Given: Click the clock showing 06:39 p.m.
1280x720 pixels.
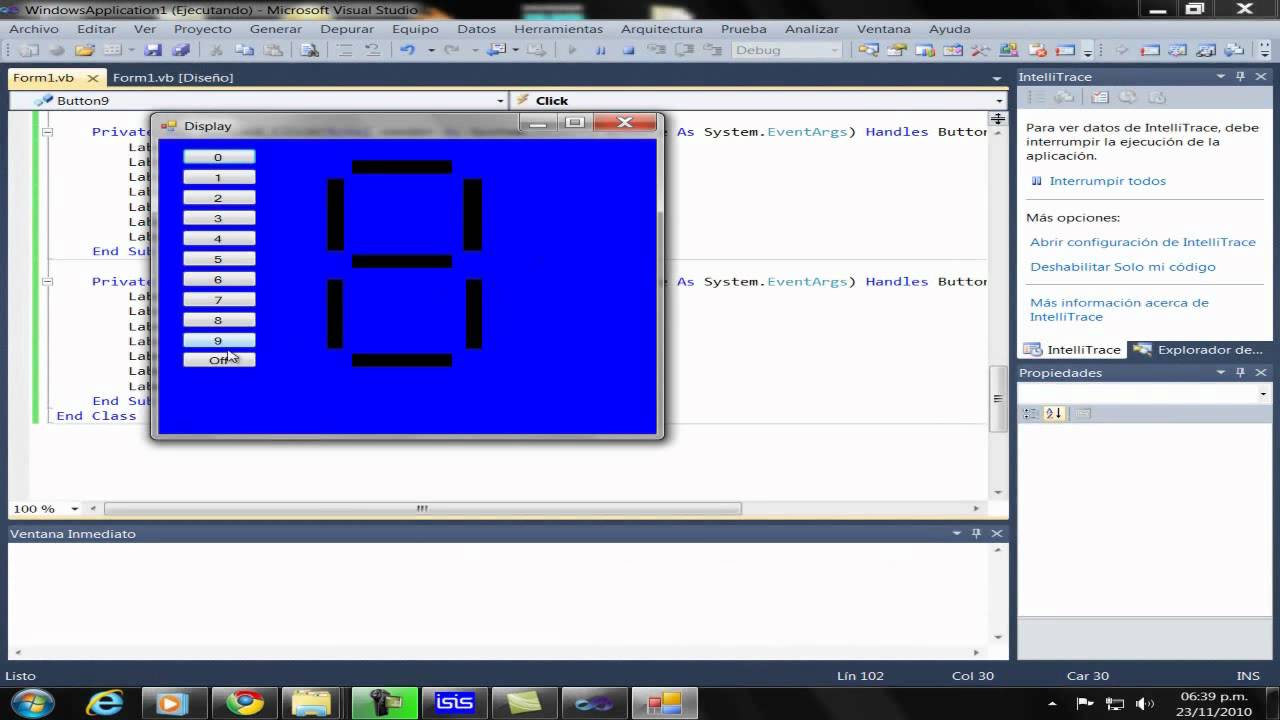Looking at the screenshot, I should (x=1214, y=696).
